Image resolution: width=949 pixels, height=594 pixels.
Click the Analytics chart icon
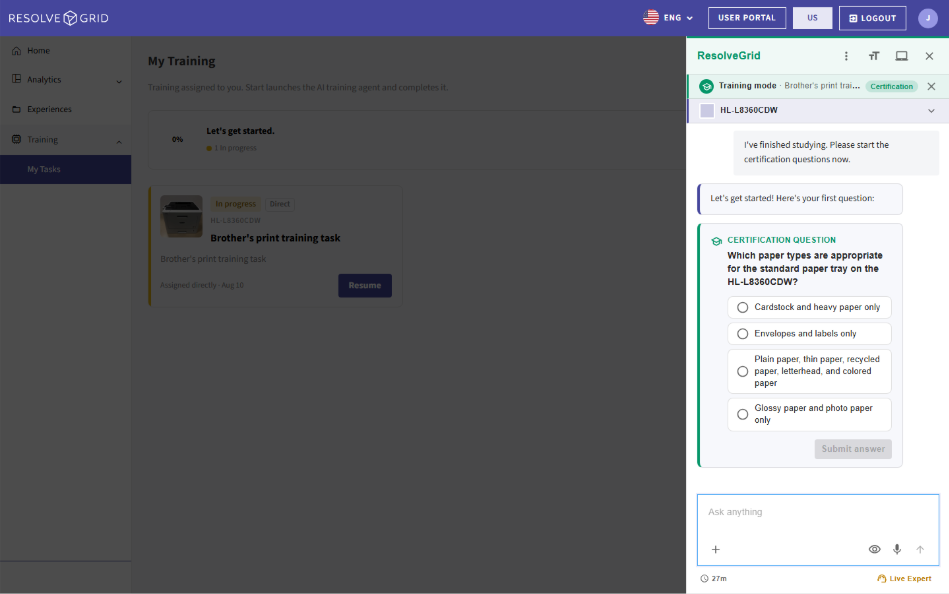(16, 79)
